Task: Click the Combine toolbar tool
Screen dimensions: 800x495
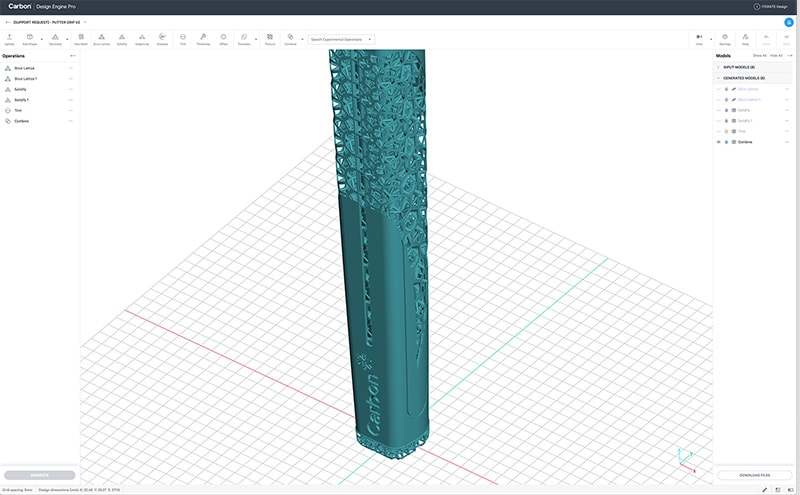Action: [x=290, y=39]
